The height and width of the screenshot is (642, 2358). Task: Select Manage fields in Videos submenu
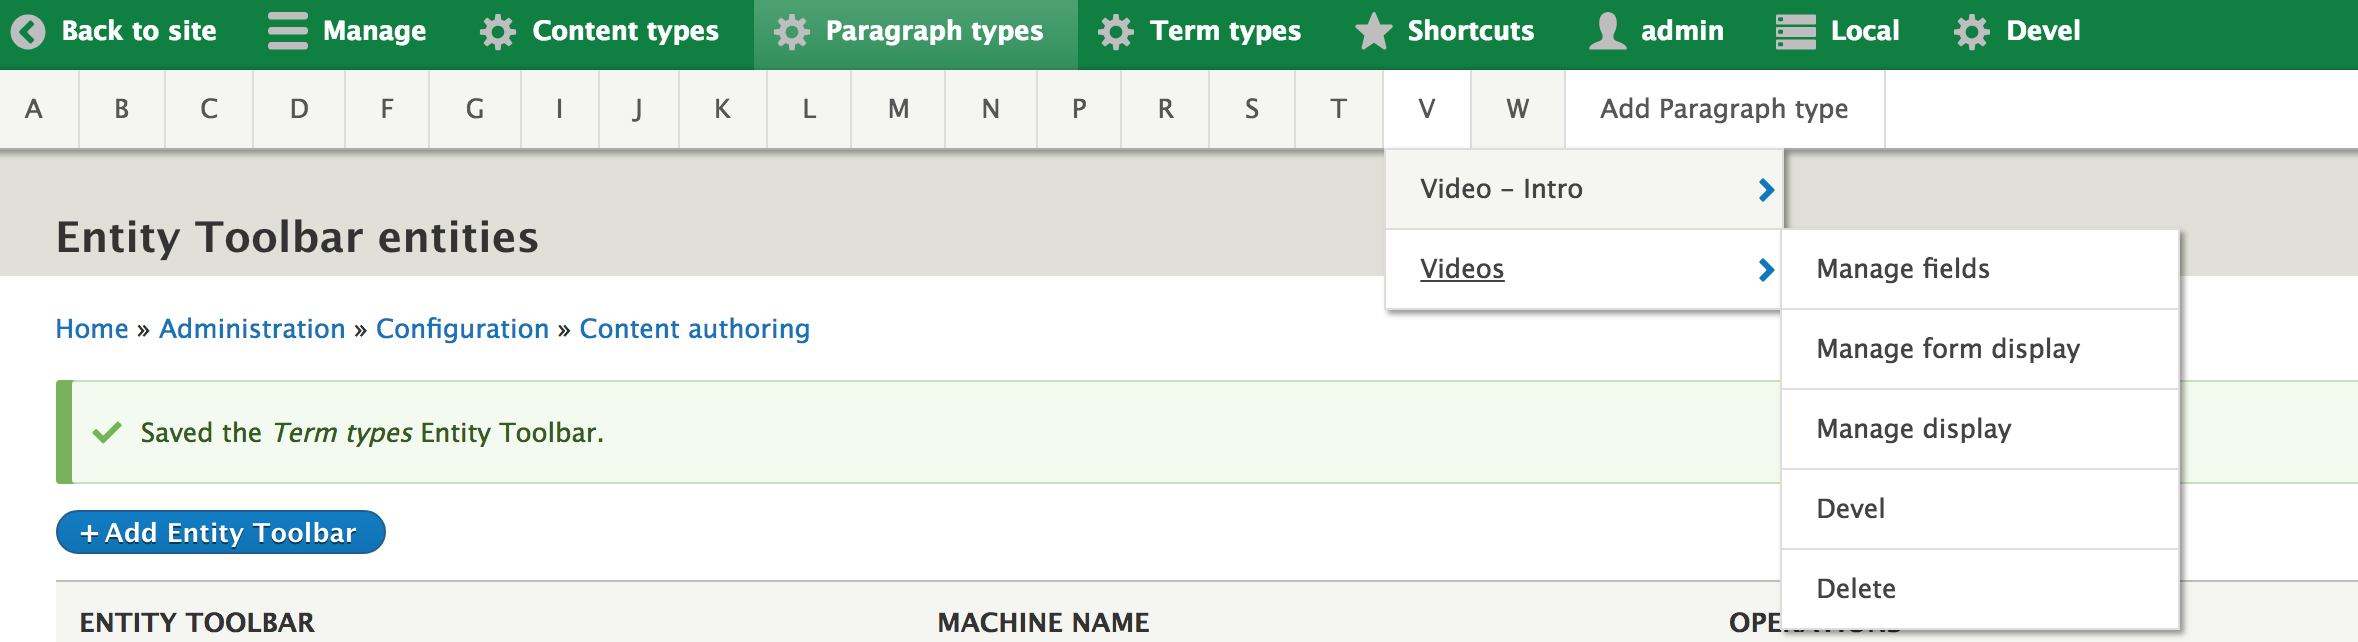pyautogui.click(x=1980, y=269)
